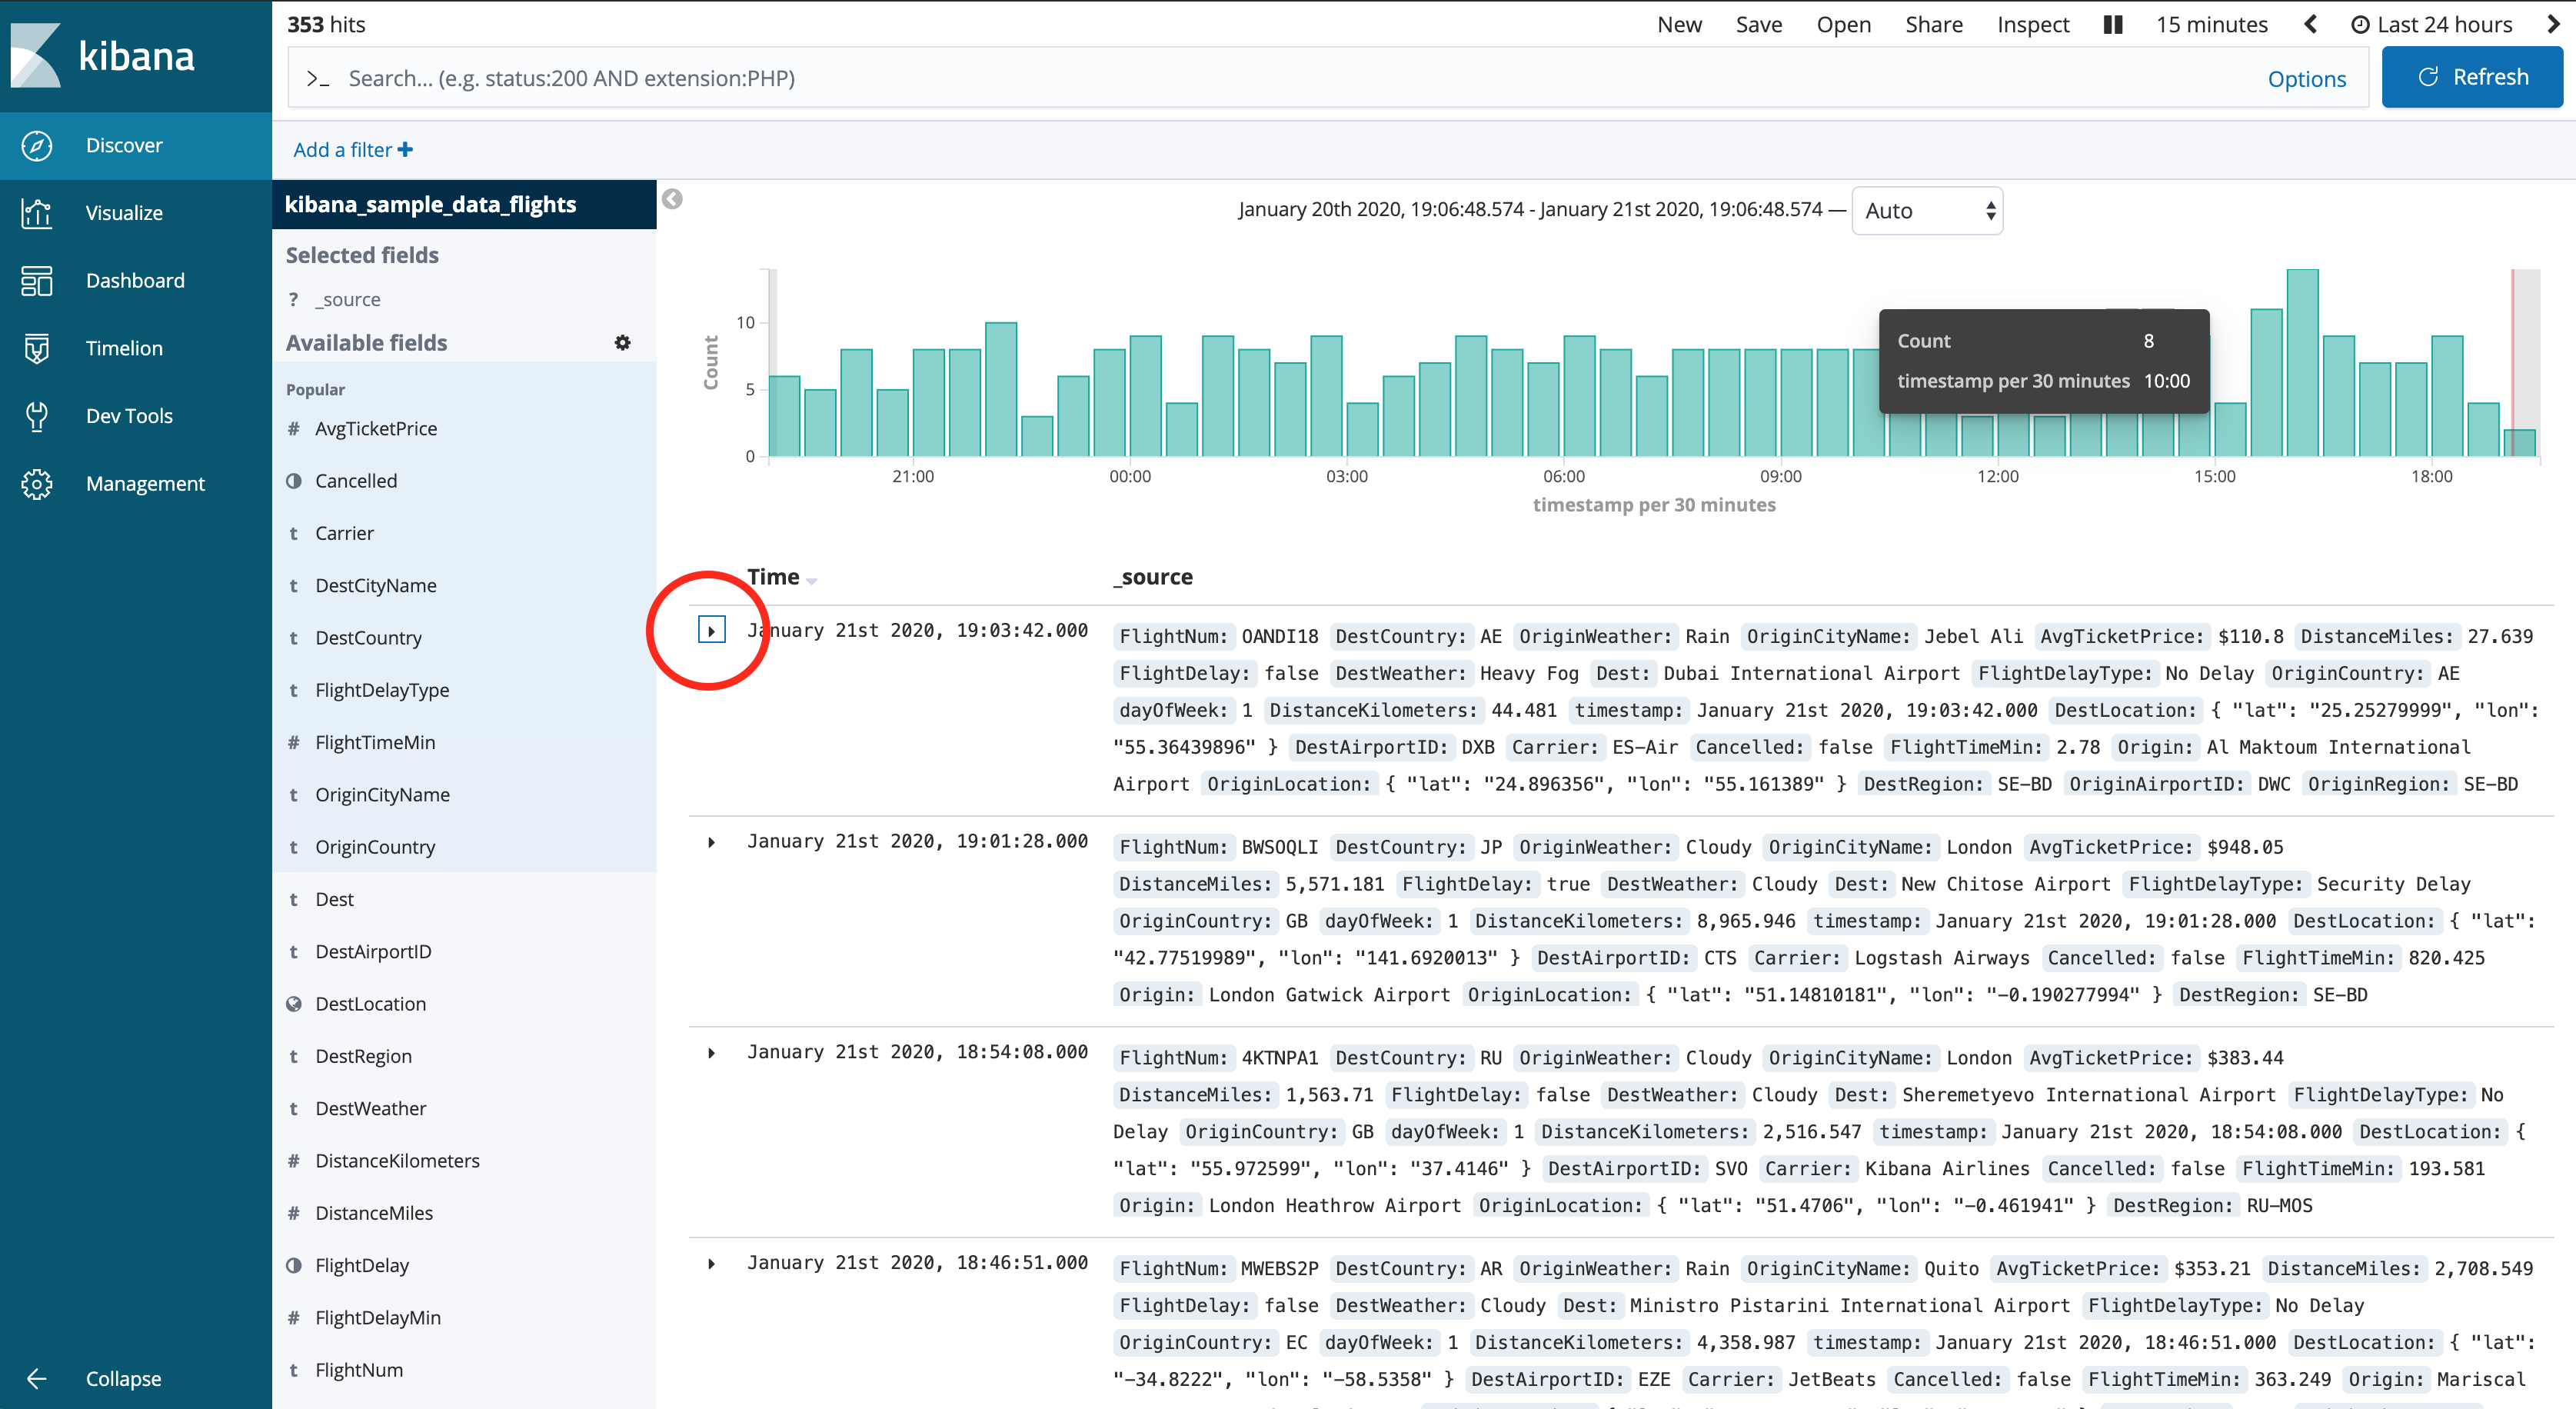Click Collapse sidebar label
Viewport: 2576px width, 1409px height.
click(123, 1379)
